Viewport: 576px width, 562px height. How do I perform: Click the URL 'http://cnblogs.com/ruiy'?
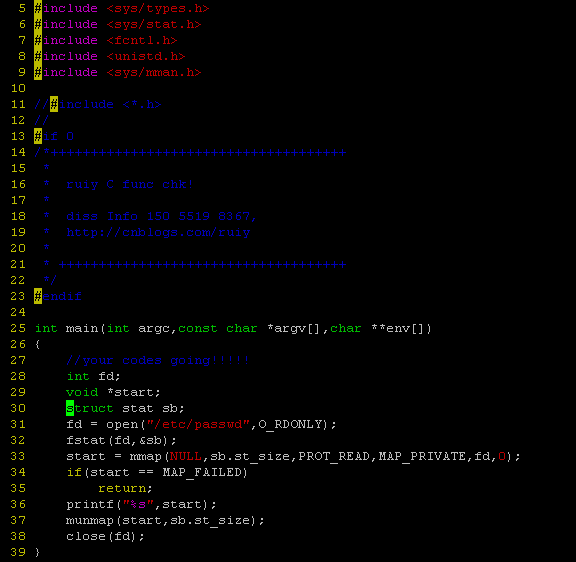[158, 232]
